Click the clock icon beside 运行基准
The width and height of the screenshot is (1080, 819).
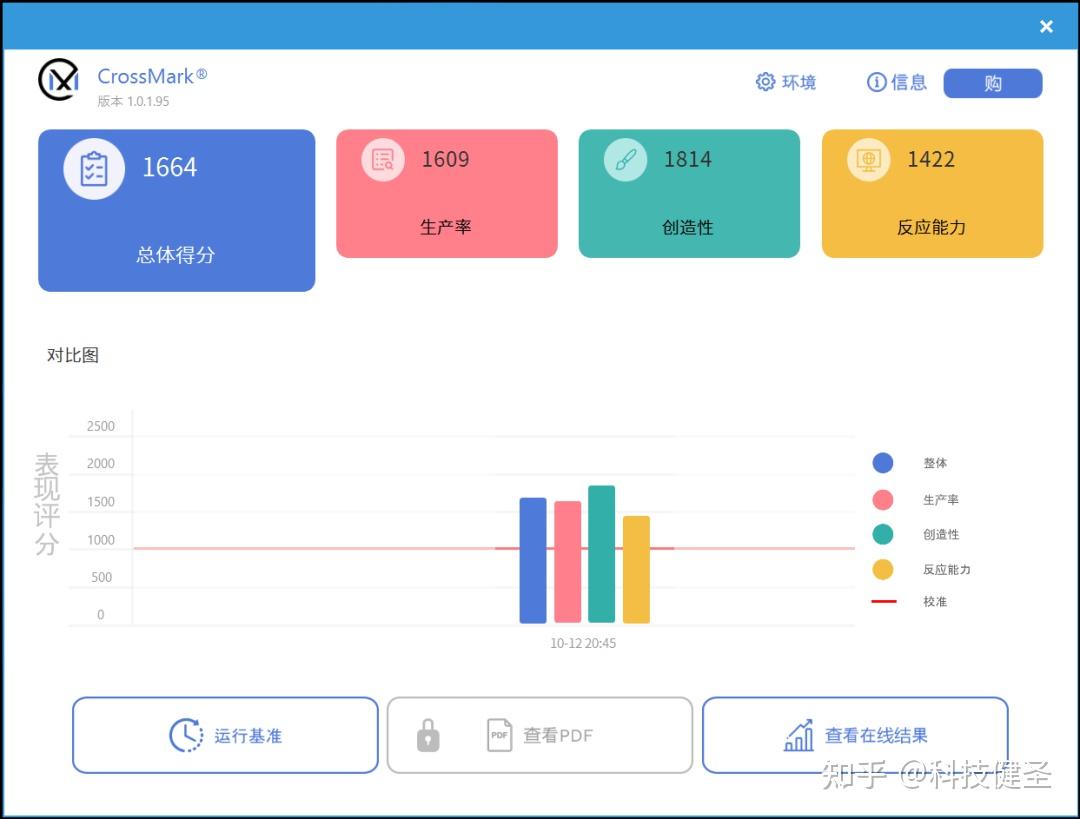184,735
